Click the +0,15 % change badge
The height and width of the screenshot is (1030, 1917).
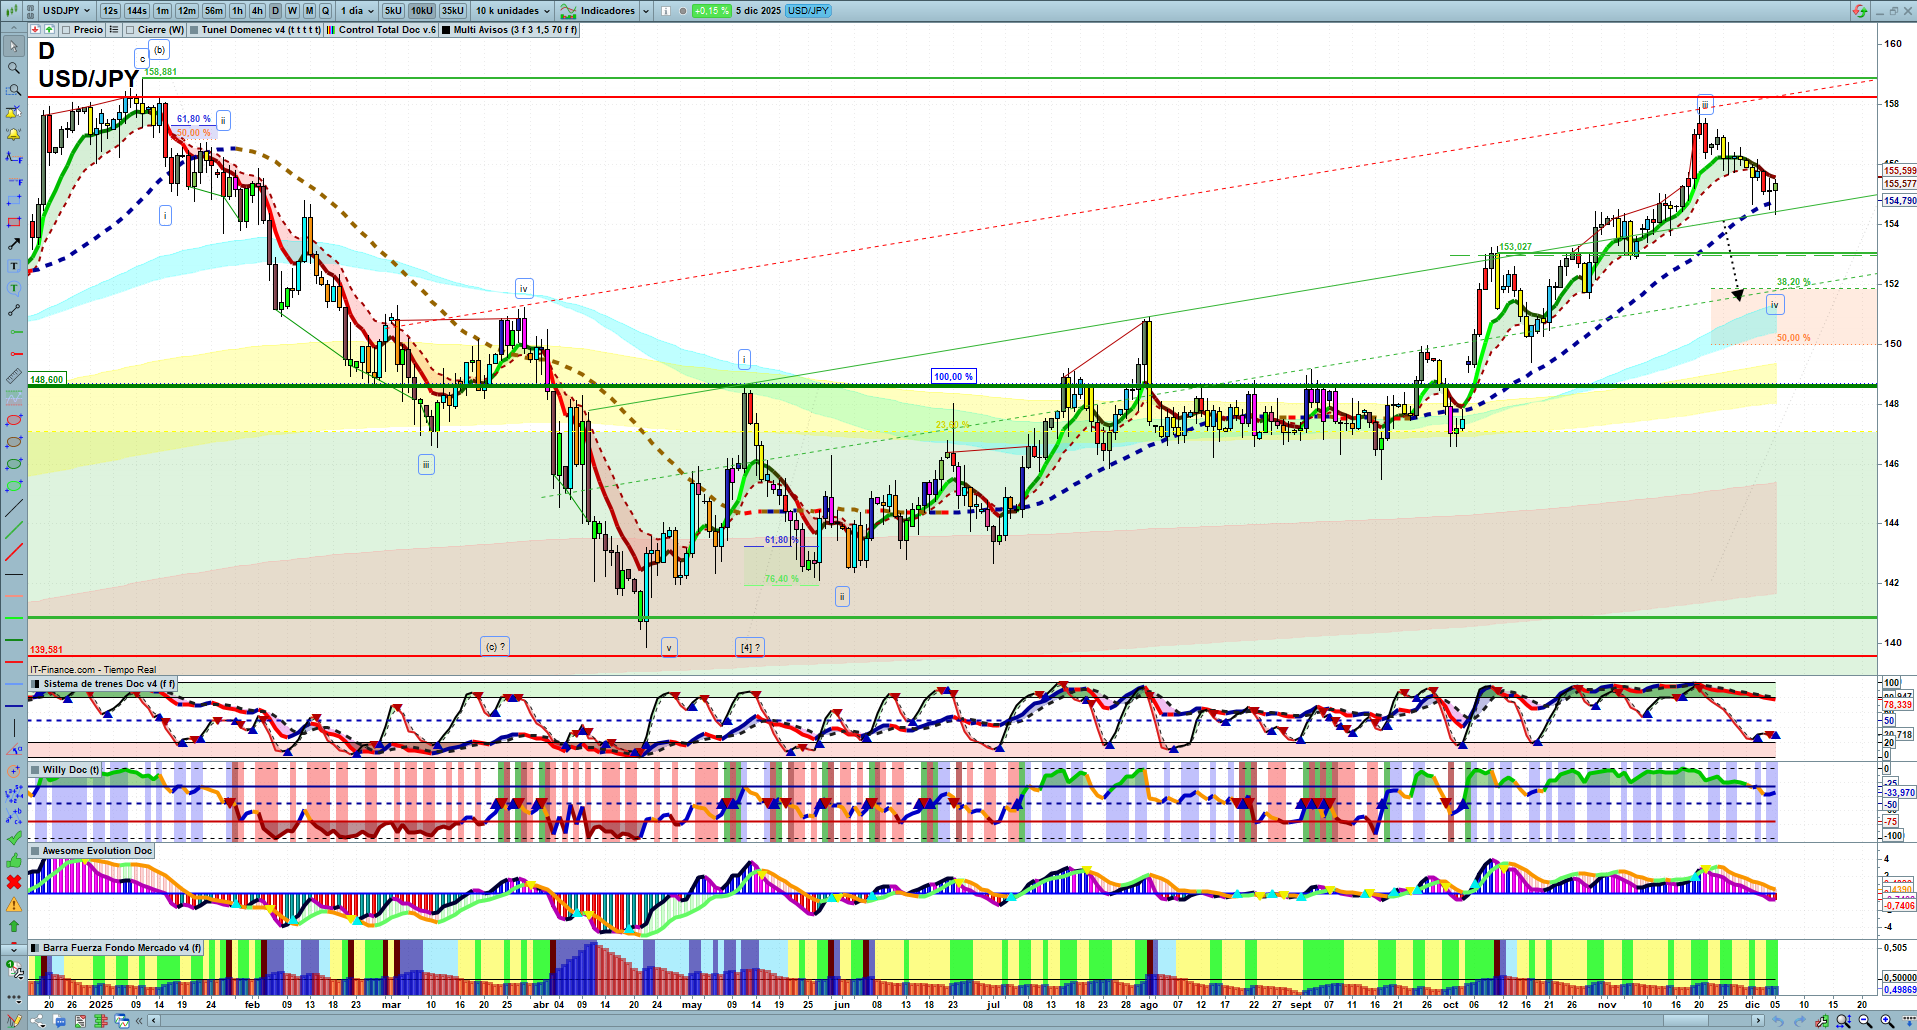click(712, 11)
